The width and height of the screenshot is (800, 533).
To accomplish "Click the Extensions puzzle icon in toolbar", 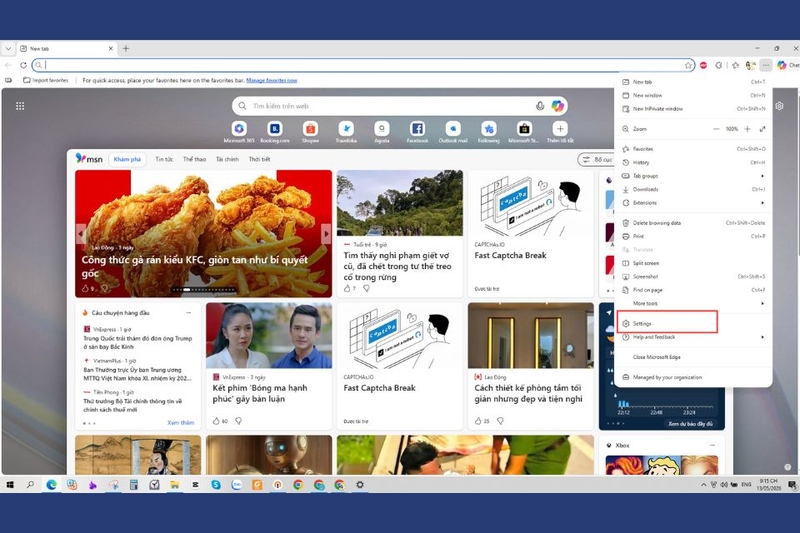I will [719, 65].
